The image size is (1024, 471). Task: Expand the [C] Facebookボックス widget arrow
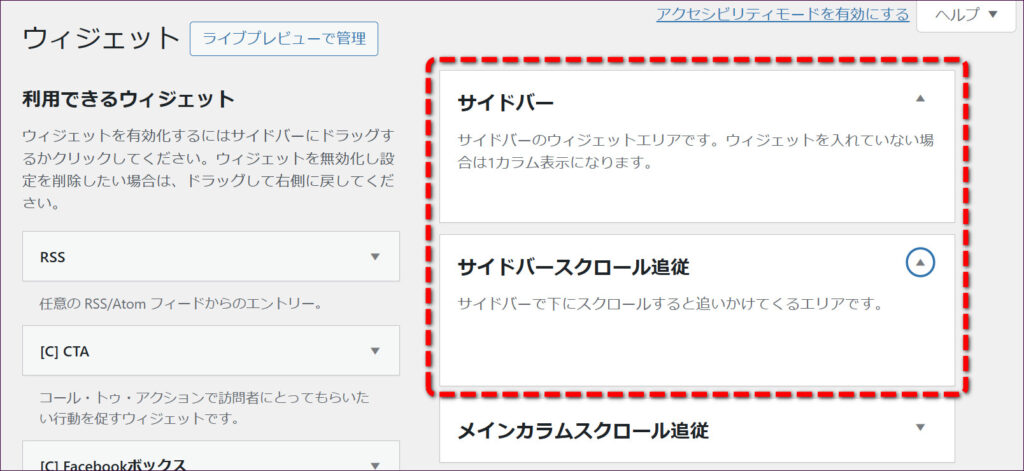coord(375,463)
